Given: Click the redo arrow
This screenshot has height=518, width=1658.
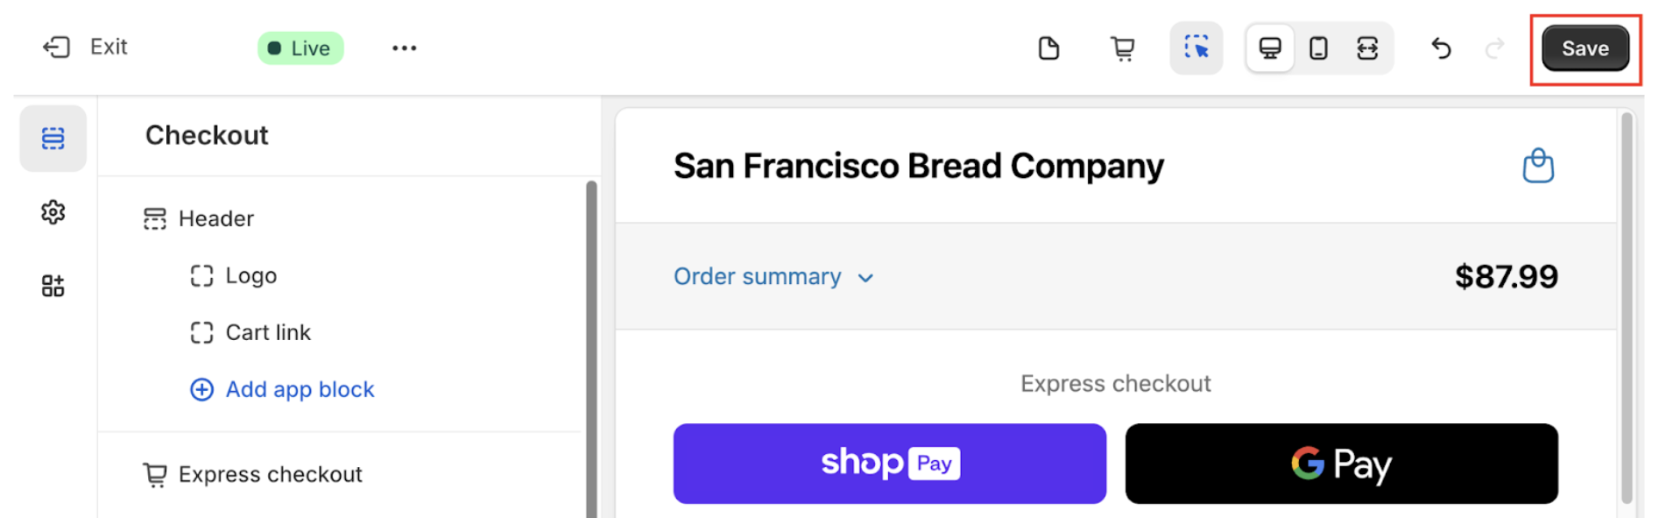Looking at the screenshot, I should coord(1495,48).
